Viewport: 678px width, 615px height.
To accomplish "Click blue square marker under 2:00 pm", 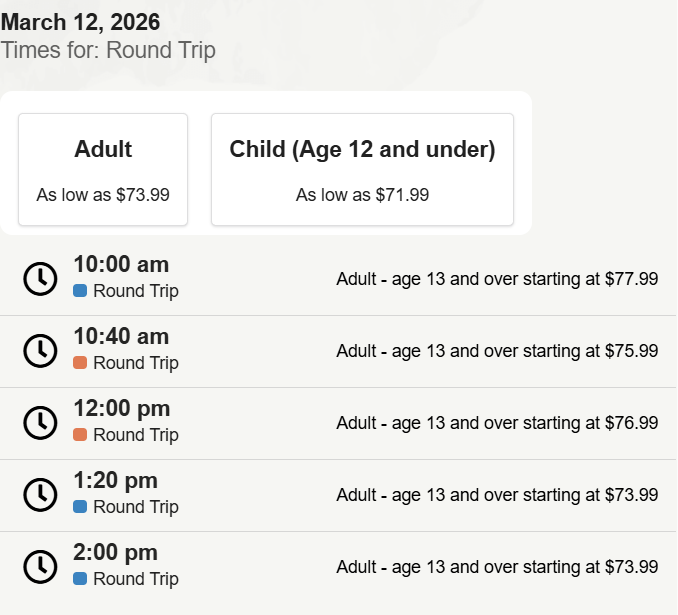I will 80,580.
